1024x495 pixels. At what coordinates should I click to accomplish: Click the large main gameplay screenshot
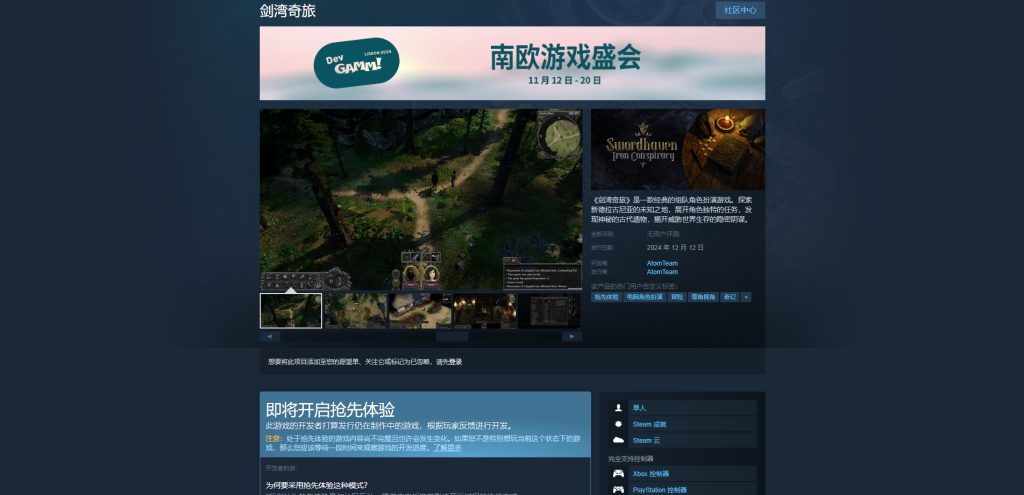click(x=421, y=199)
